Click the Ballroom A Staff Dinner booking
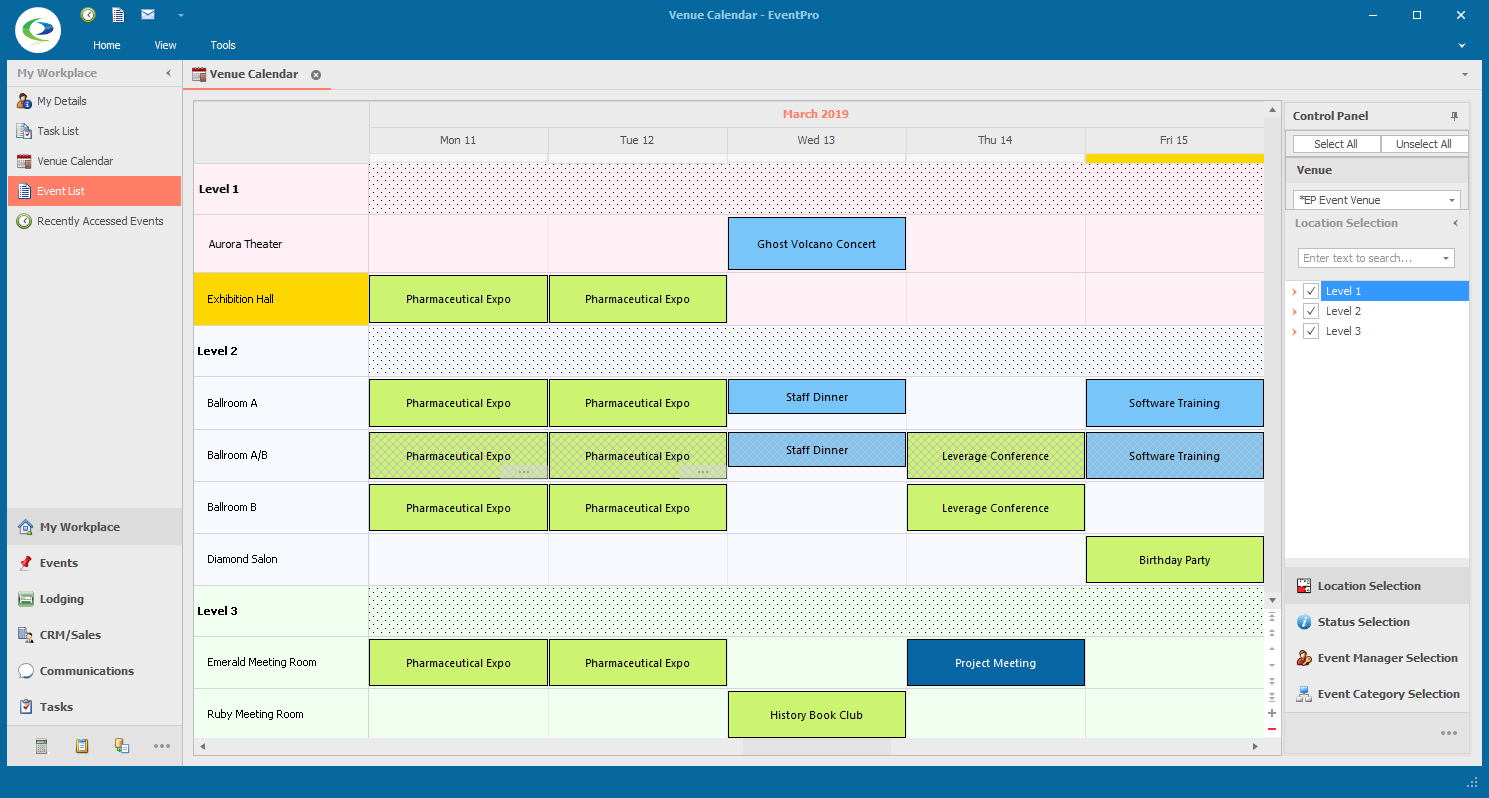The image size is (1489, 798). pyautogui.click(x=817, y=397)
